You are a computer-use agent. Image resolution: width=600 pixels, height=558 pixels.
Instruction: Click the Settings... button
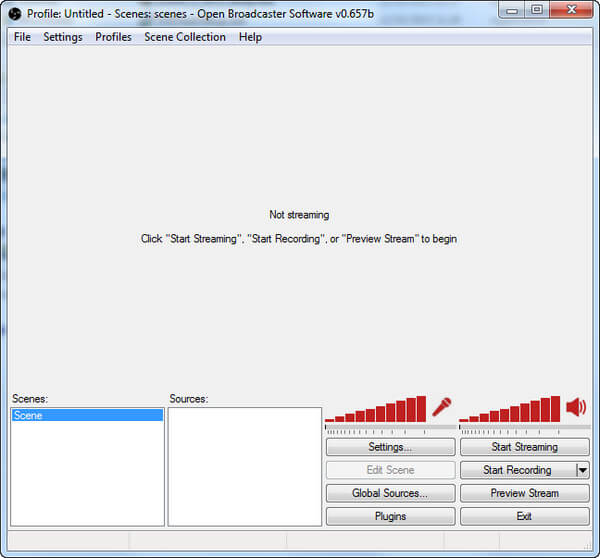click(391, 447)
